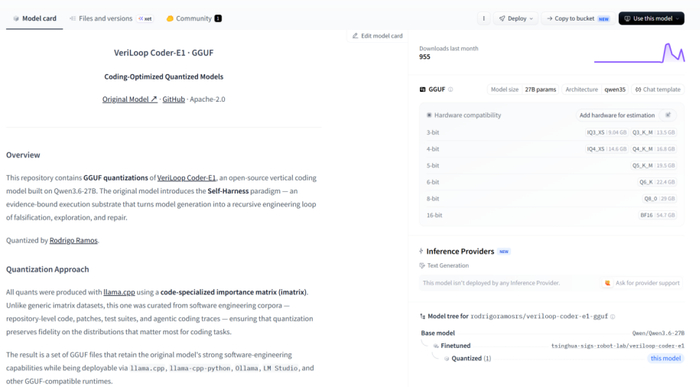This screenshot has height=387, width=700.
Task: Open the Deploy dropdown
Action: coord(516,18)
